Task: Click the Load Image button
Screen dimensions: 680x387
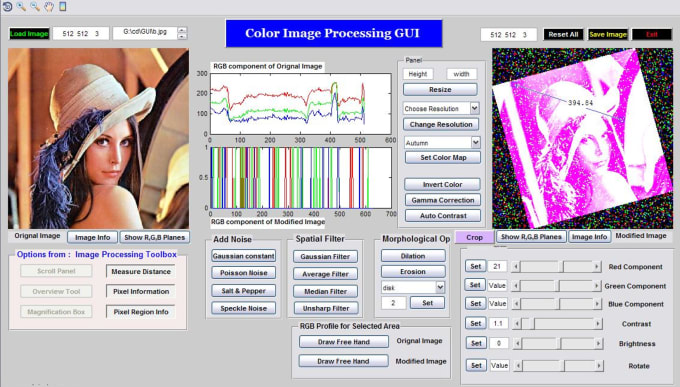Action: point(29,34)
